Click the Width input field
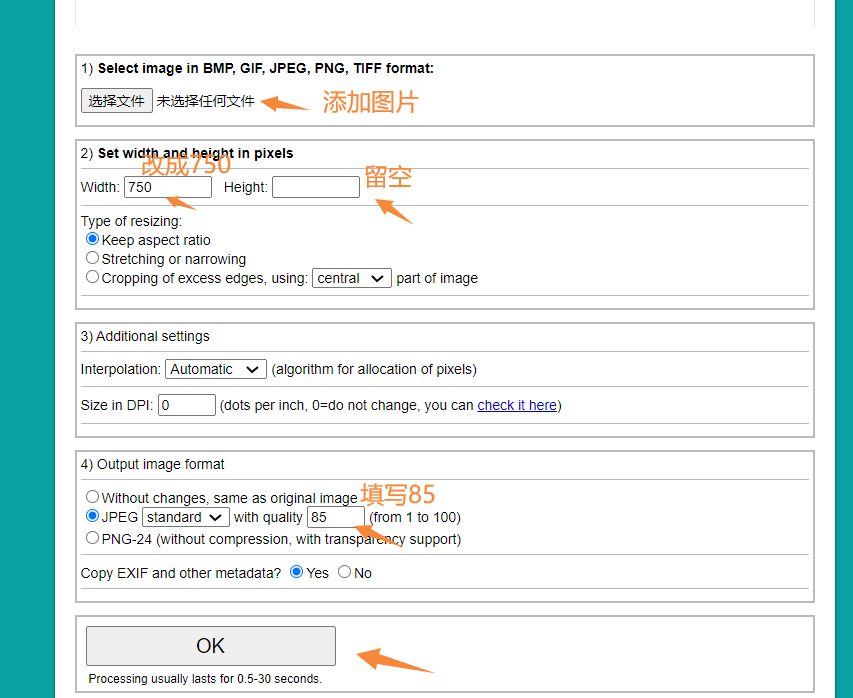 coord(168,187)
